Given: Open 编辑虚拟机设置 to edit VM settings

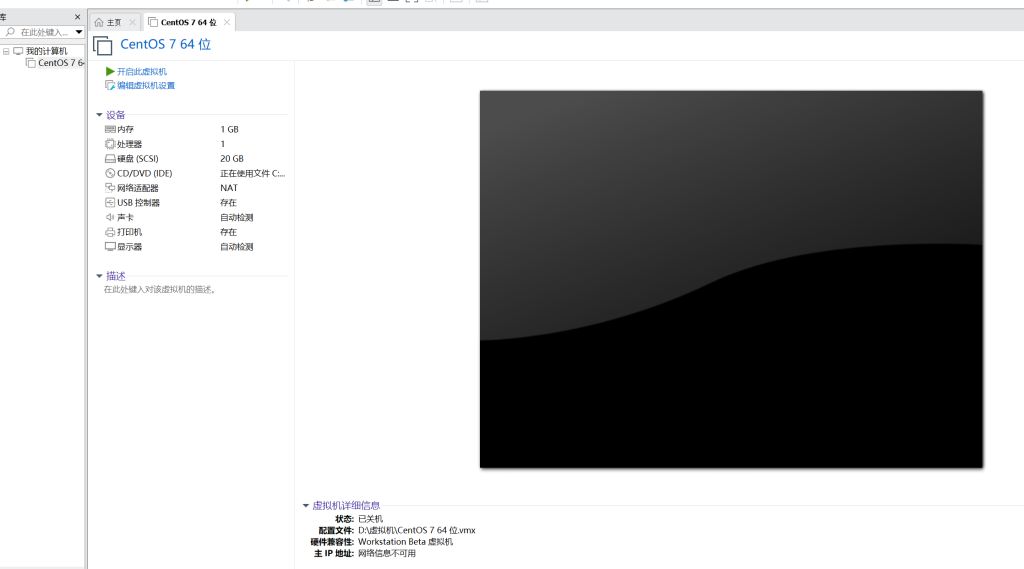Looking at the screenshot, I should 145,86.
